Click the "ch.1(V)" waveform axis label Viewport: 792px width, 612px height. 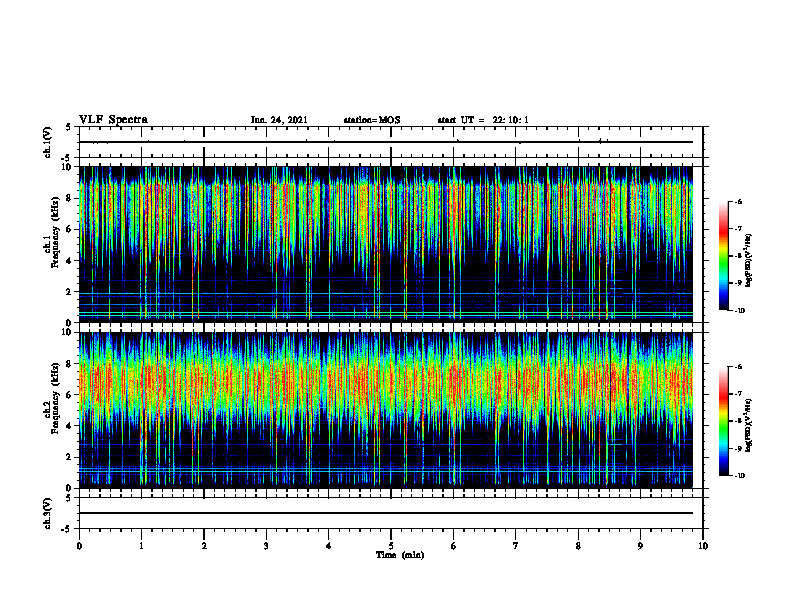(x=47, y=142)
